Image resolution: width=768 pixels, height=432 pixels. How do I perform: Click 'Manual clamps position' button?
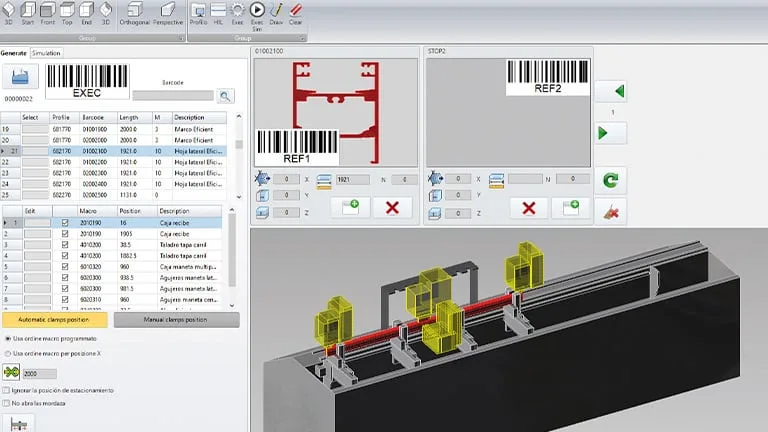coord(176,320)
